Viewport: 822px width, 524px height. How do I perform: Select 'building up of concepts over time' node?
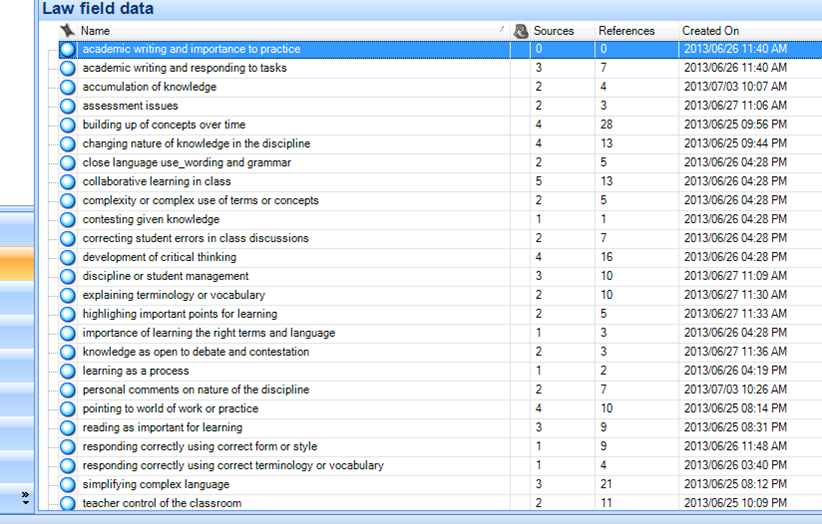pyautogui.click(x=163, y=125)
